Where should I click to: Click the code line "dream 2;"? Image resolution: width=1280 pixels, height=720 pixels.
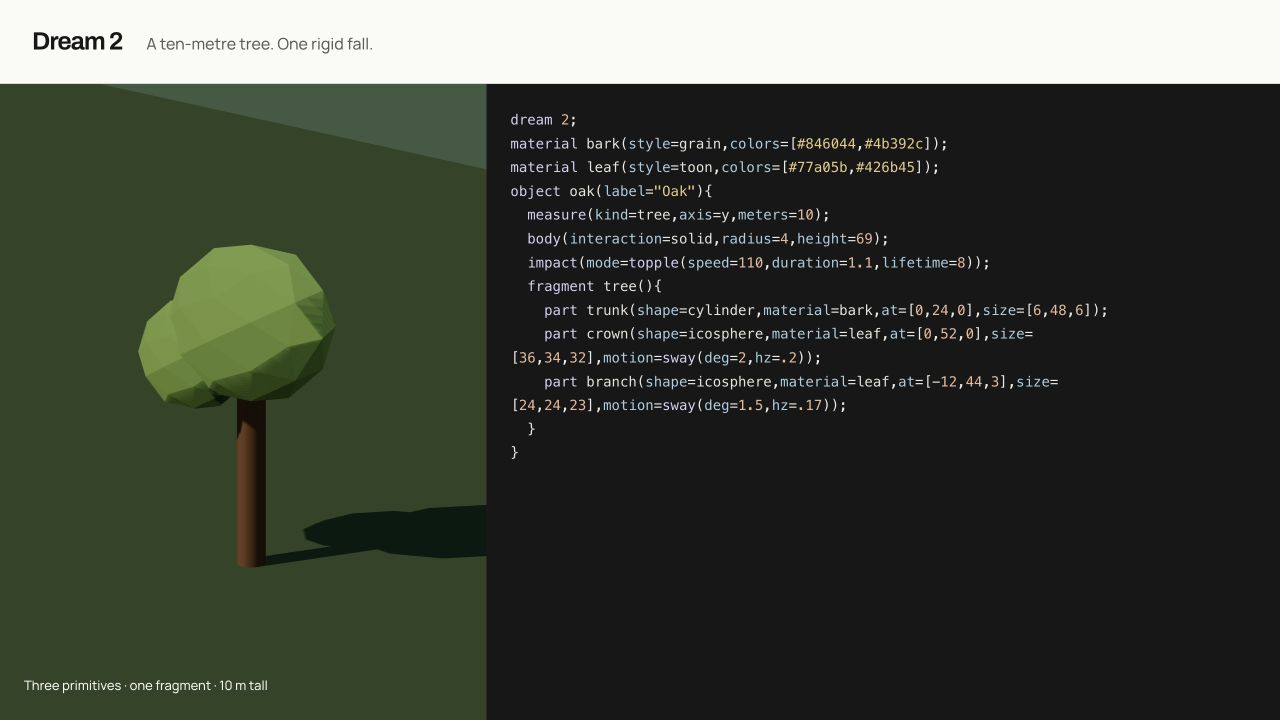(544, 120)
